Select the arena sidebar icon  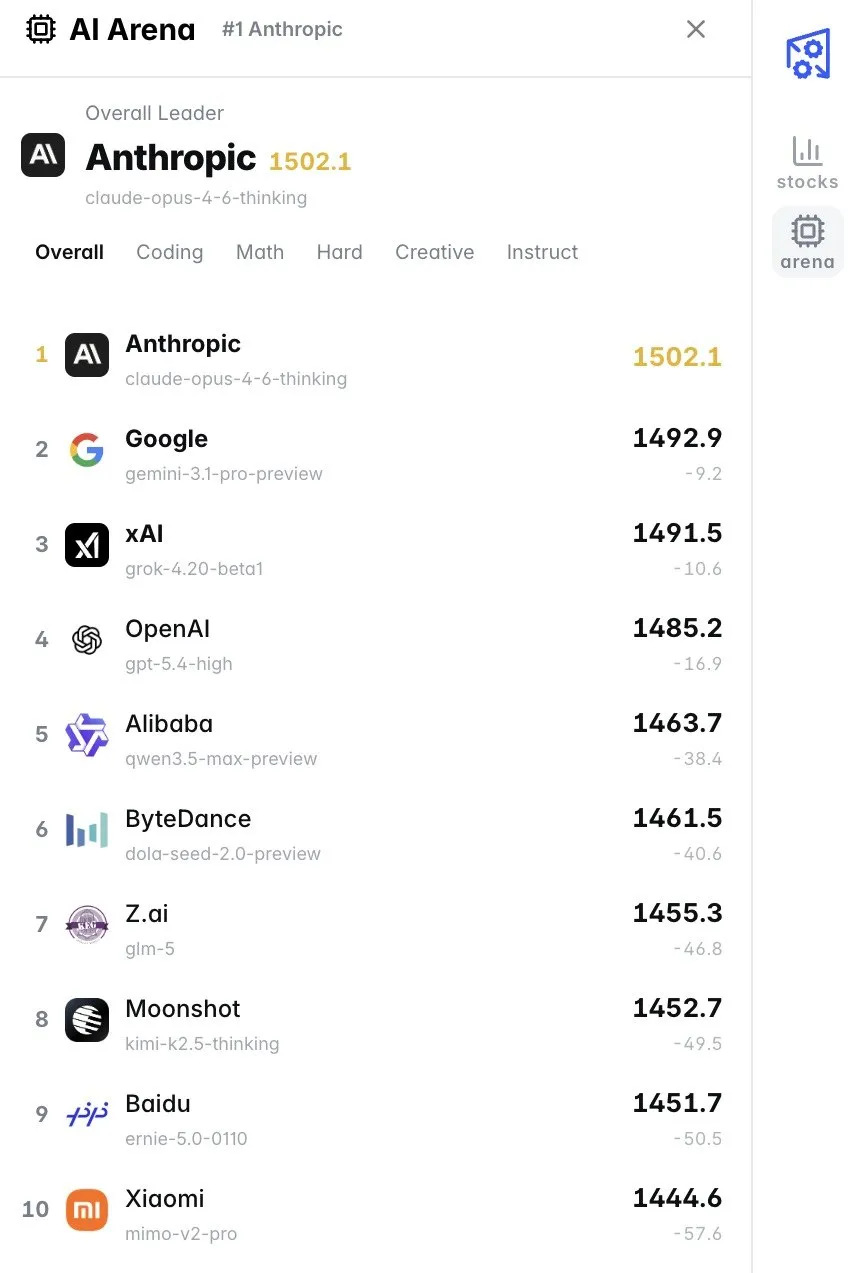click(x=807, y=242)
